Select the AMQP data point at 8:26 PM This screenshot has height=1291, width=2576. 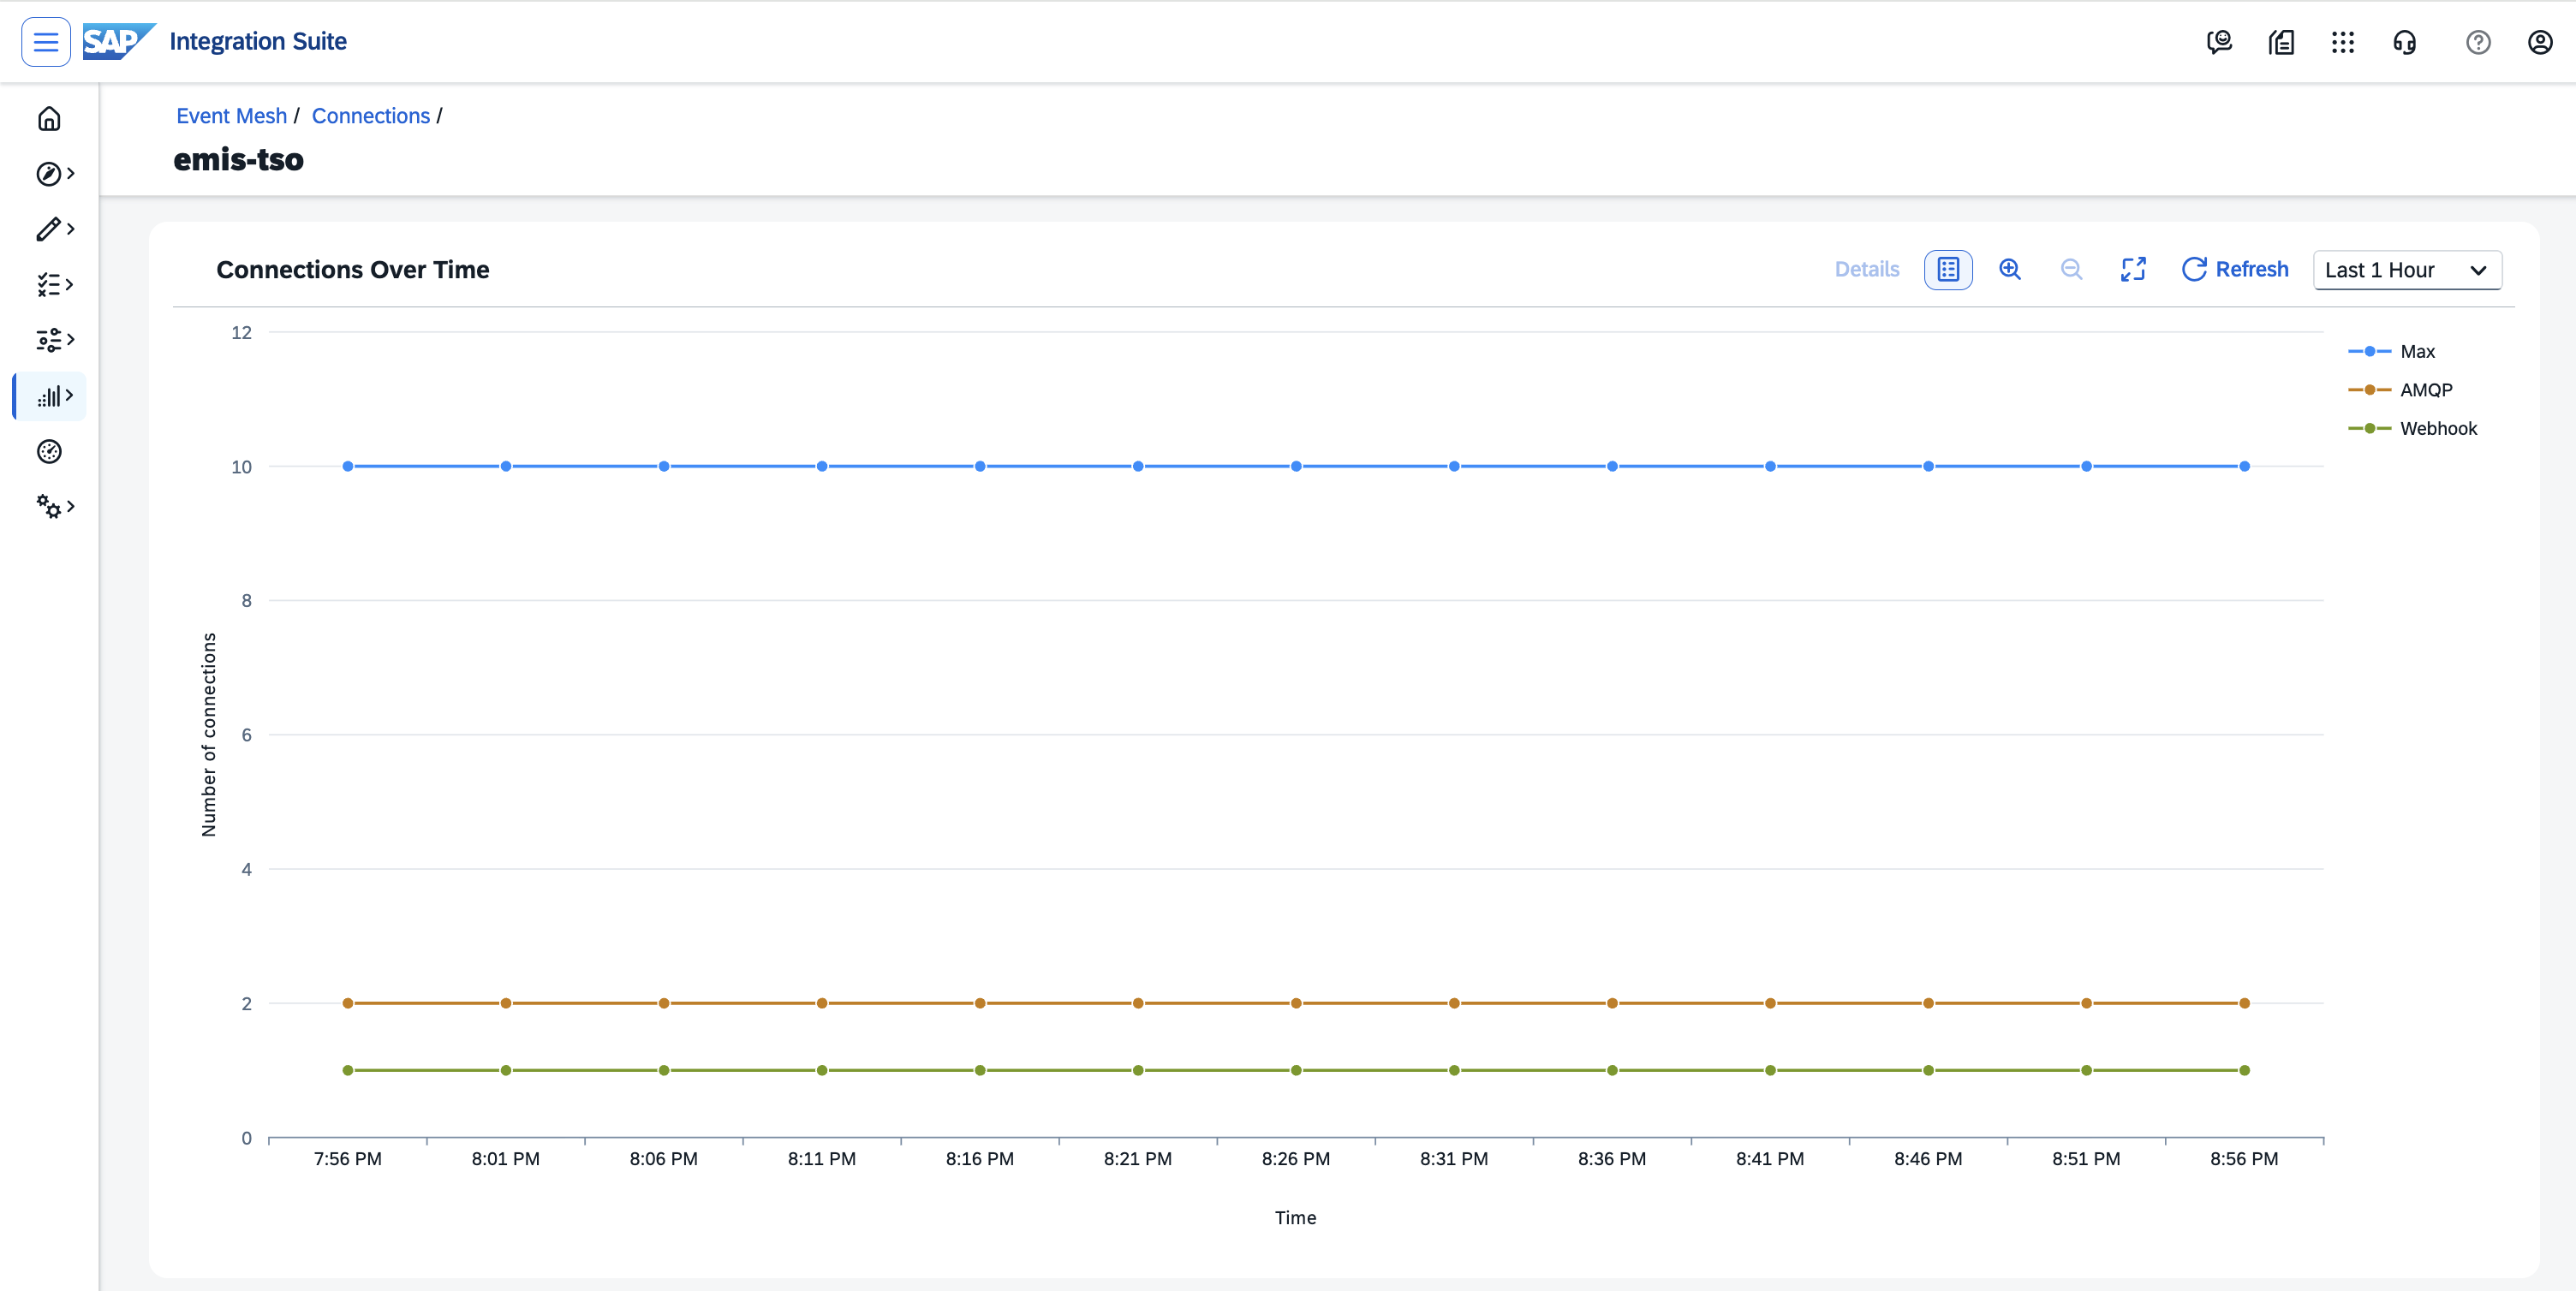point(1296,1004)
